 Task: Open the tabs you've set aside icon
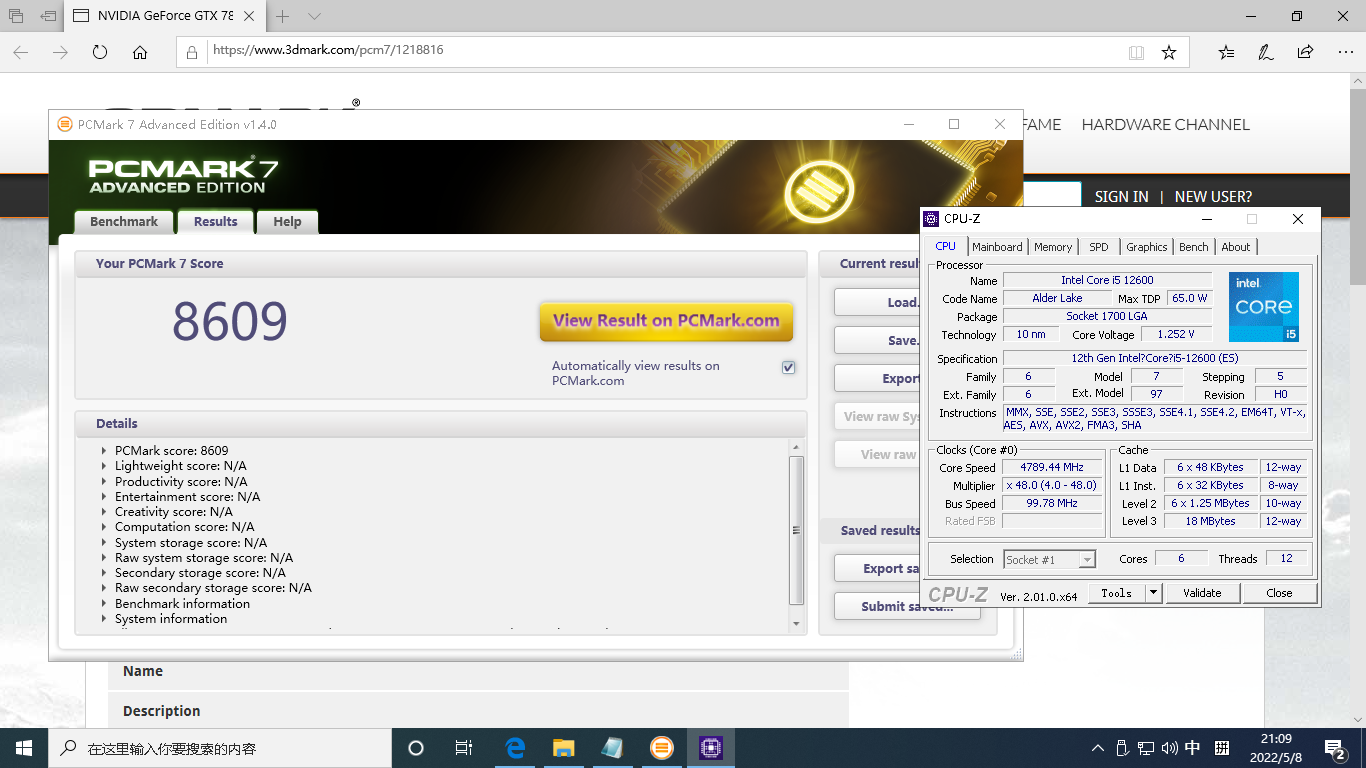pos(16,16)
